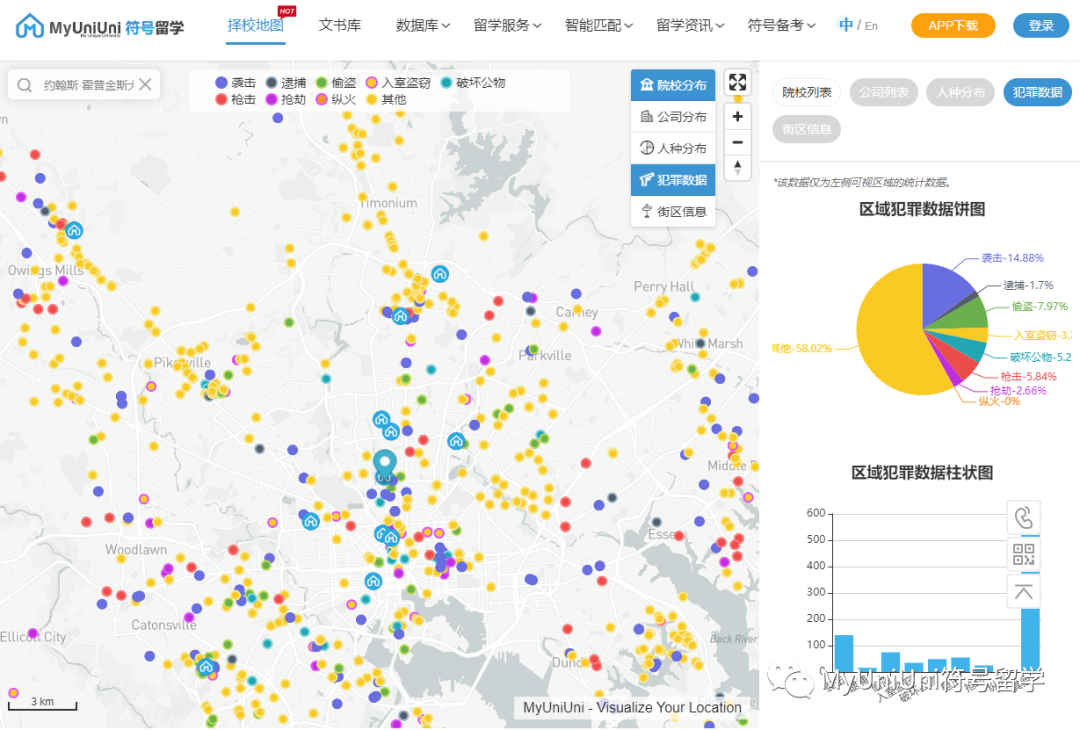This screenshot has height=730, width=1080.
Task: Reset the map compass north
Action: point(737,167)
